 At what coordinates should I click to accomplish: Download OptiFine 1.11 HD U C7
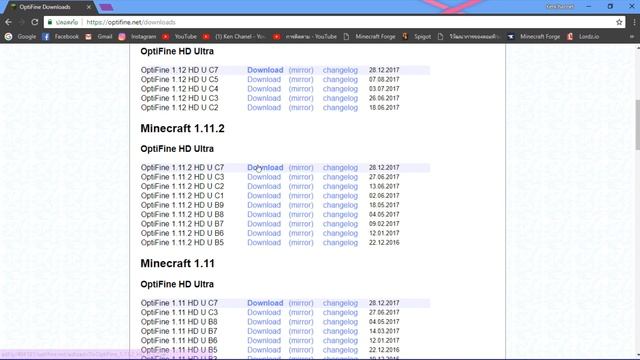click(265, 303)
